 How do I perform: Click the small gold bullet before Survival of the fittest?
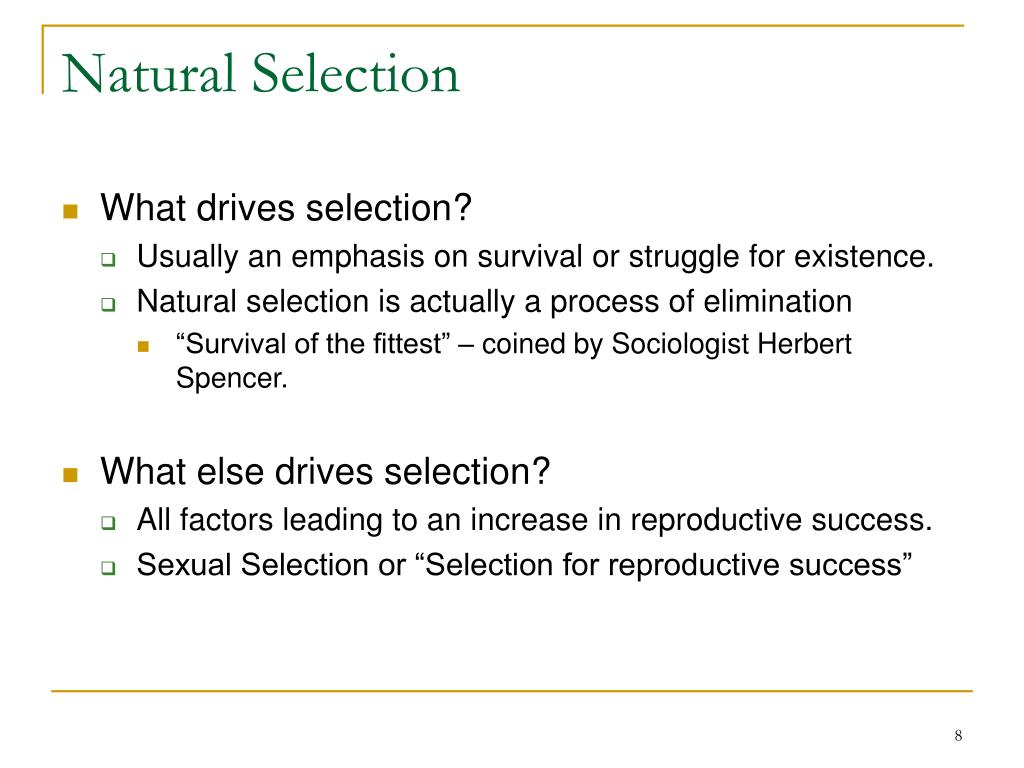(x=144, y=346)
